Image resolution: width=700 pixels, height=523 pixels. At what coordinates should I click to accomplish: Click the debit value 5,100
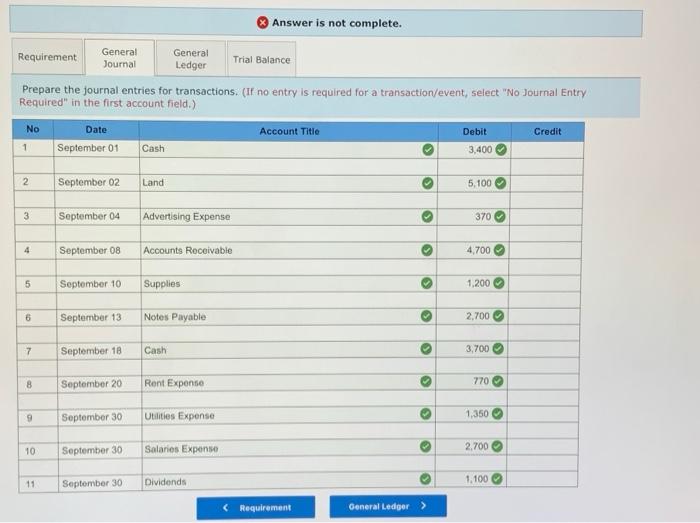[479, 183]
